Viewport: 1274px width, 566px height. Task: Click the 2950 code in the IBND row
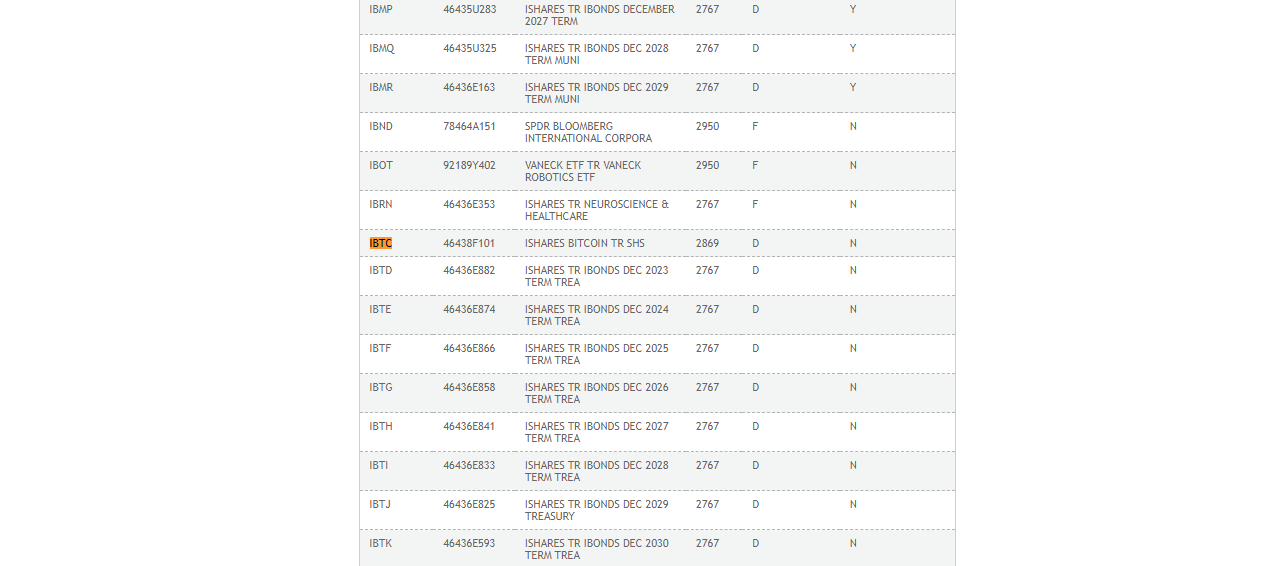(707, 126)
